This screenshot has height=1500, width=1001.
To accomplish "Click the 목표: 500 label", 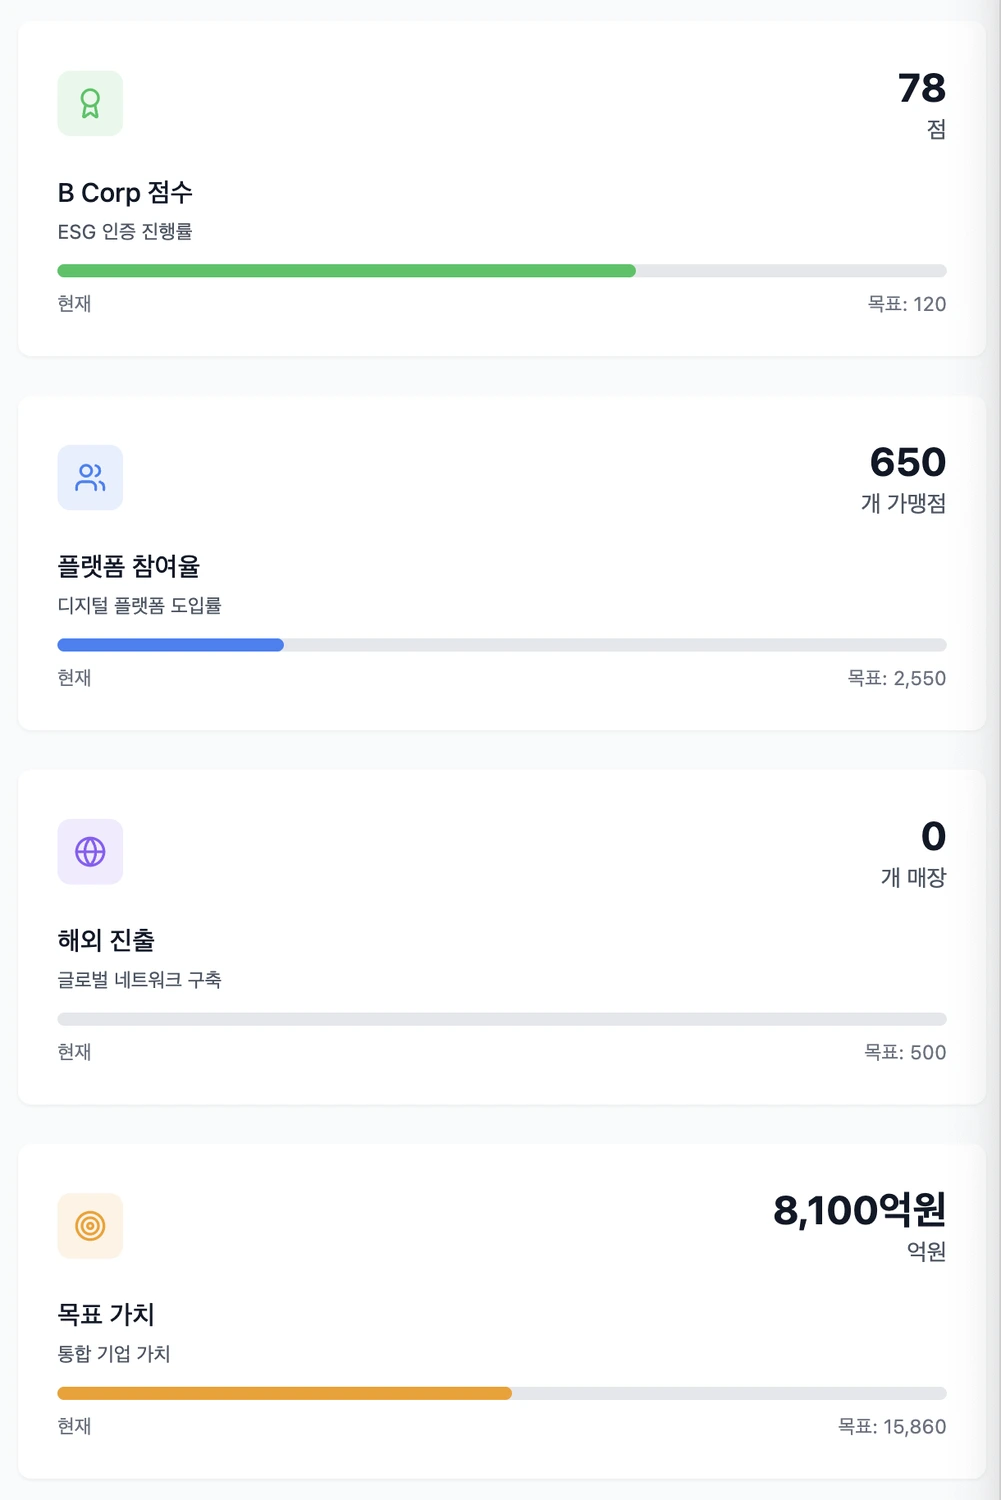I will click(x=904, y=1052).
